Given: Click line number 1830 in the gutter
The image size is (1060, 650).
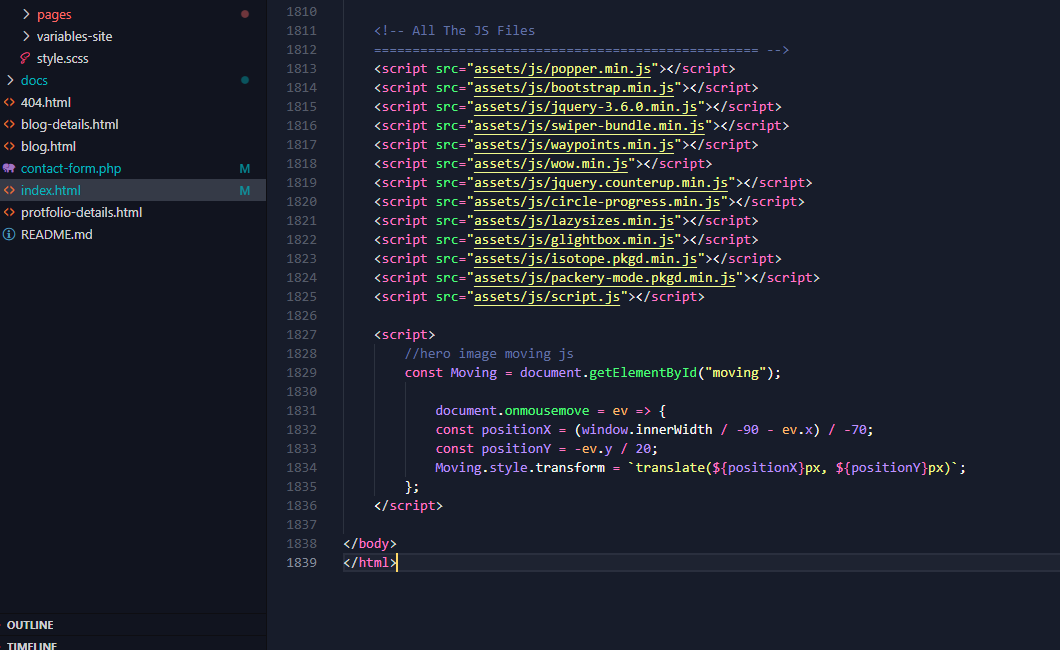Looking at the screenshot, I should [302, 391].
